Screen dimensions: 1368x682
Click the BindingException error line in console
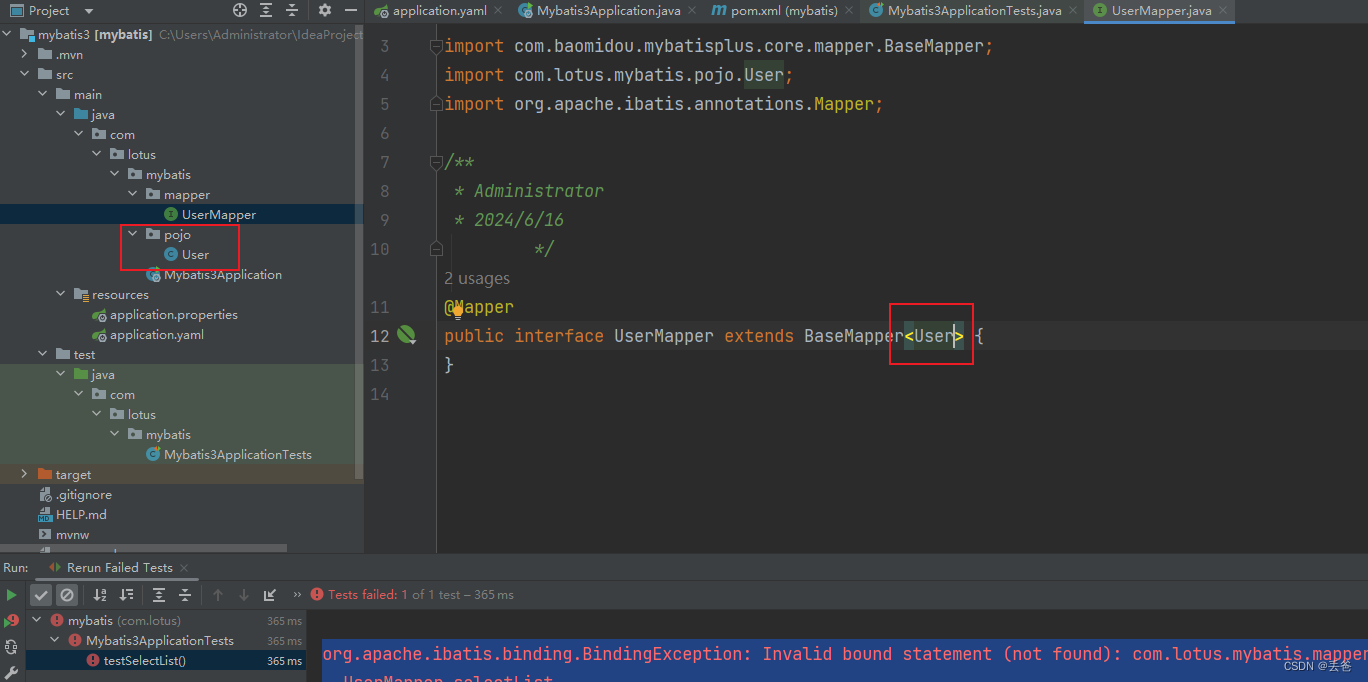[x=844, y=654]
